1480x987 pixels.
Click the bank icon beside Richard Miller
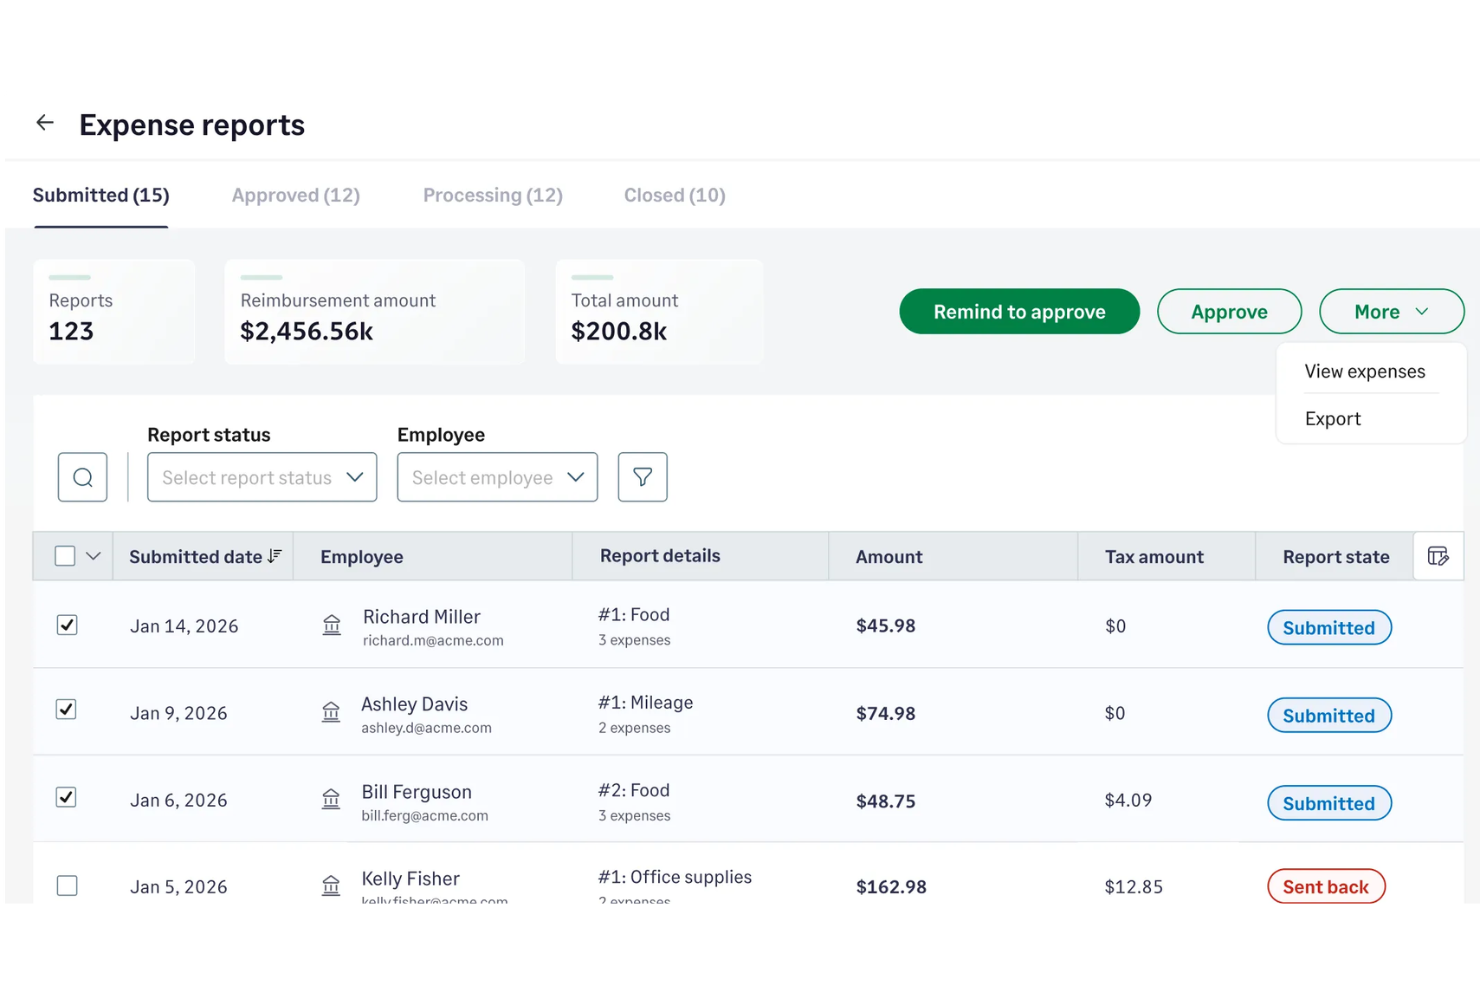point(331,625)
